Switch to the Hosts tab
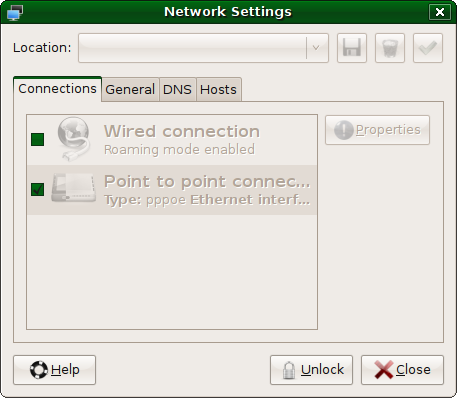The image size is (457, 398). click(x=218, y=89)
